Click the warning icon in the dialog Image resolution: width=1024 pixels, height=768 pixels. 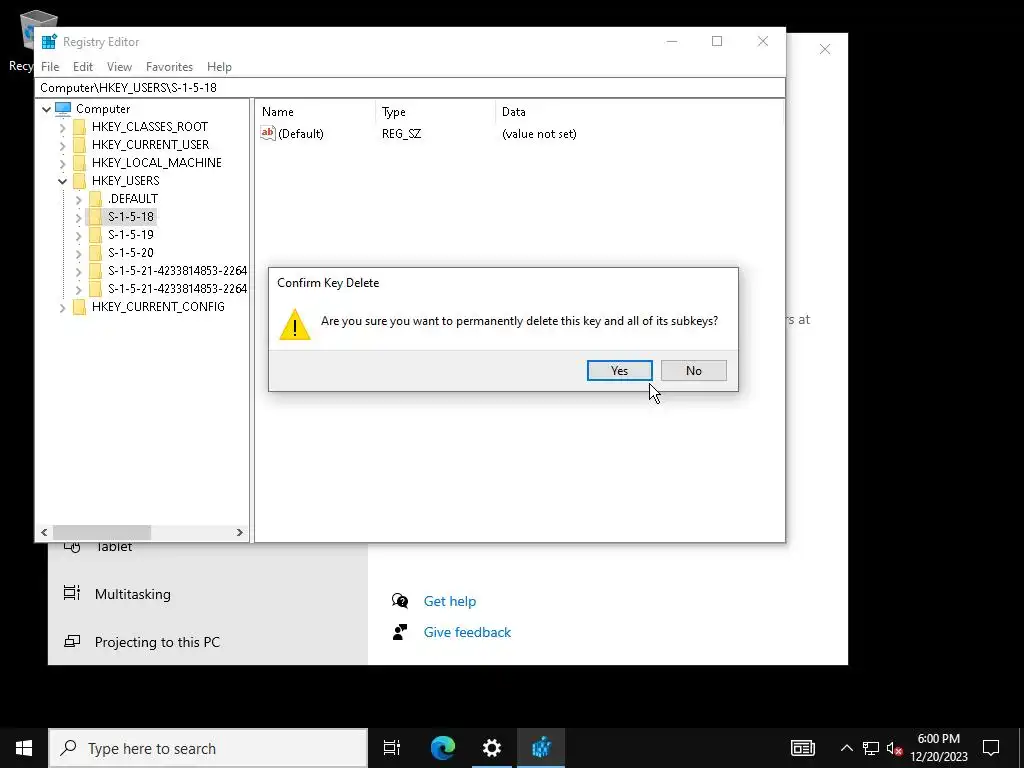[295, 324]
